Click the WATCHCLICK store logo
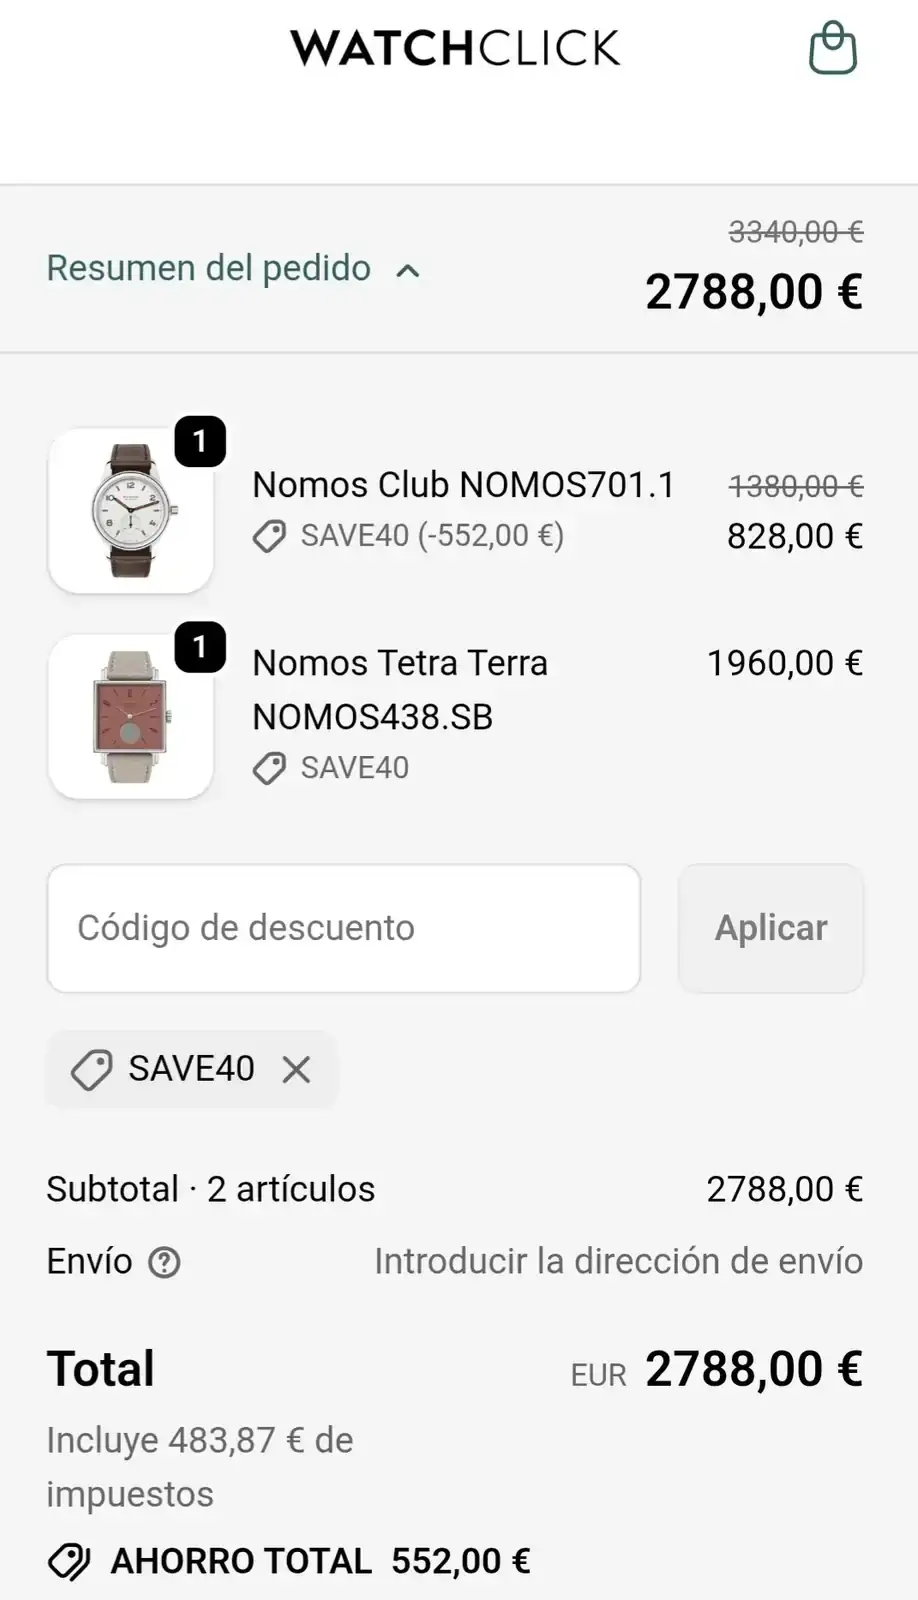This screenshot has width=918, height=1600. click(455, 48)
